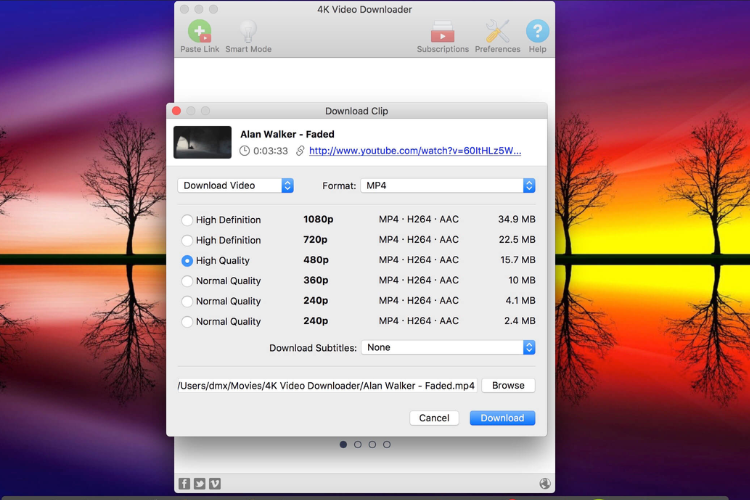Enable Smart Mode lightbulb icon
This screenshot has width=750, height=500.
click(x=248, y=32)
